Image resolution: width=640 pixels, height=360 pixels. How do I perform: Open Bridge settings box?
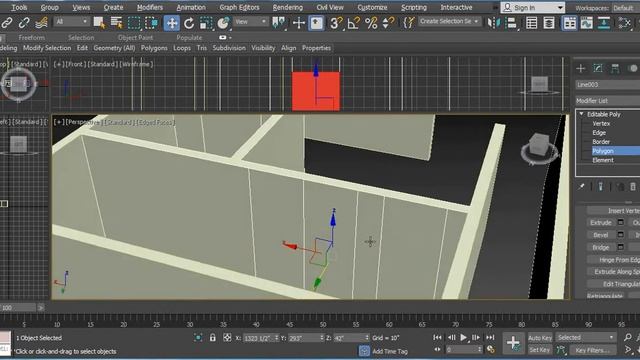[x=621, y=247]
